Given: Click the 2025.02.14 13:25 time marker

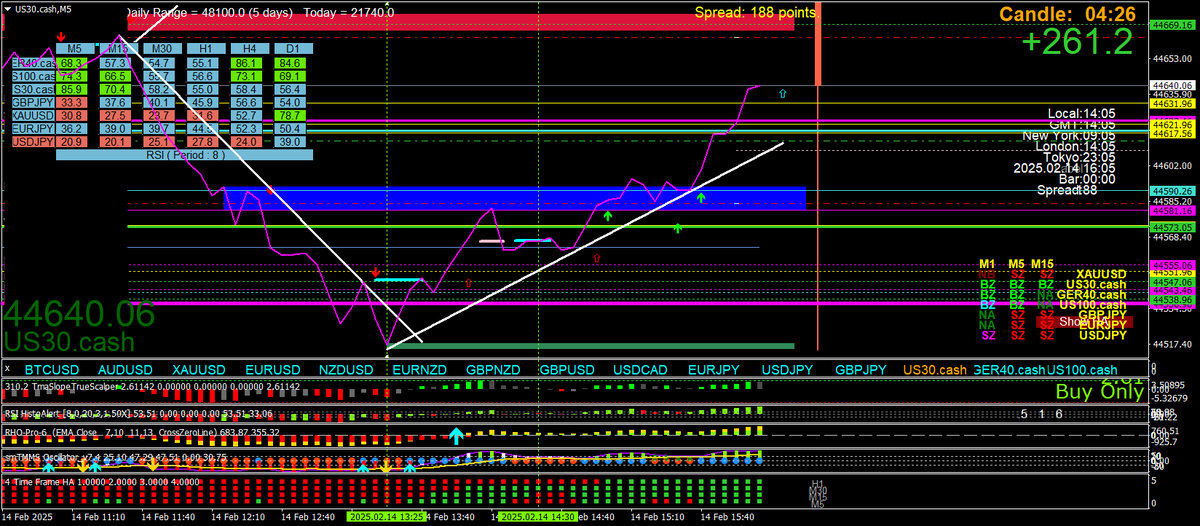Looking at the screenshot, I should coord(387,517).
